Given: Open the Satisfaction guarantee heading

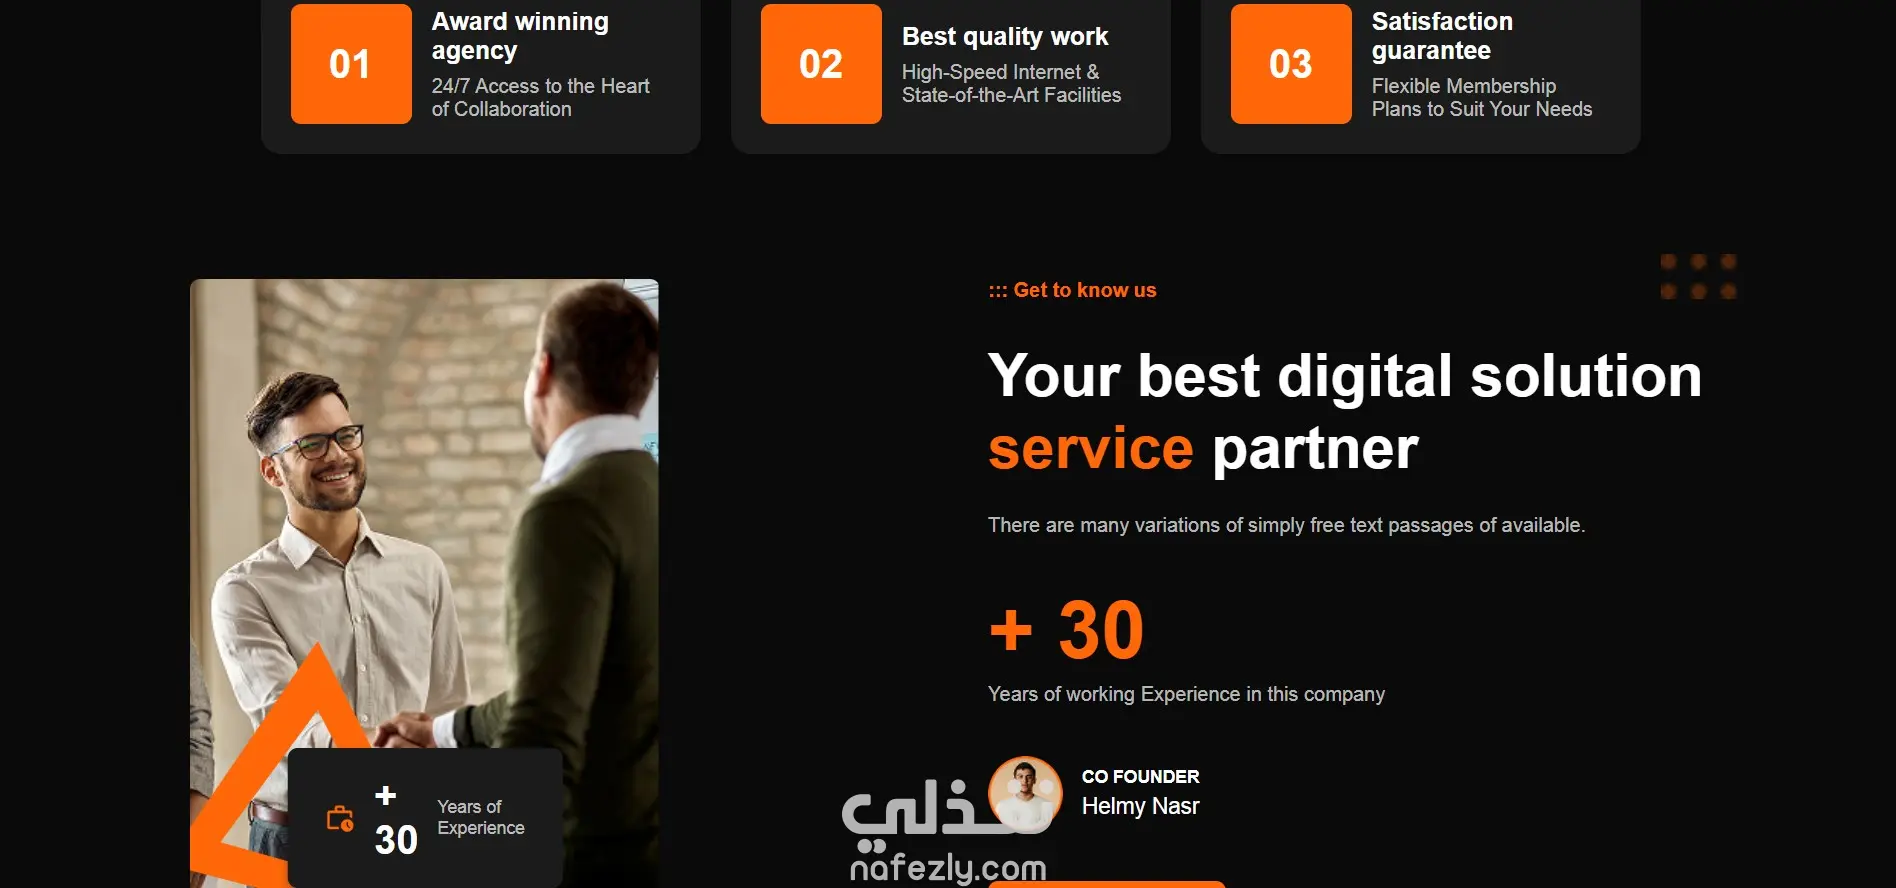Looking at the screenshot, I should [1442, 36].
